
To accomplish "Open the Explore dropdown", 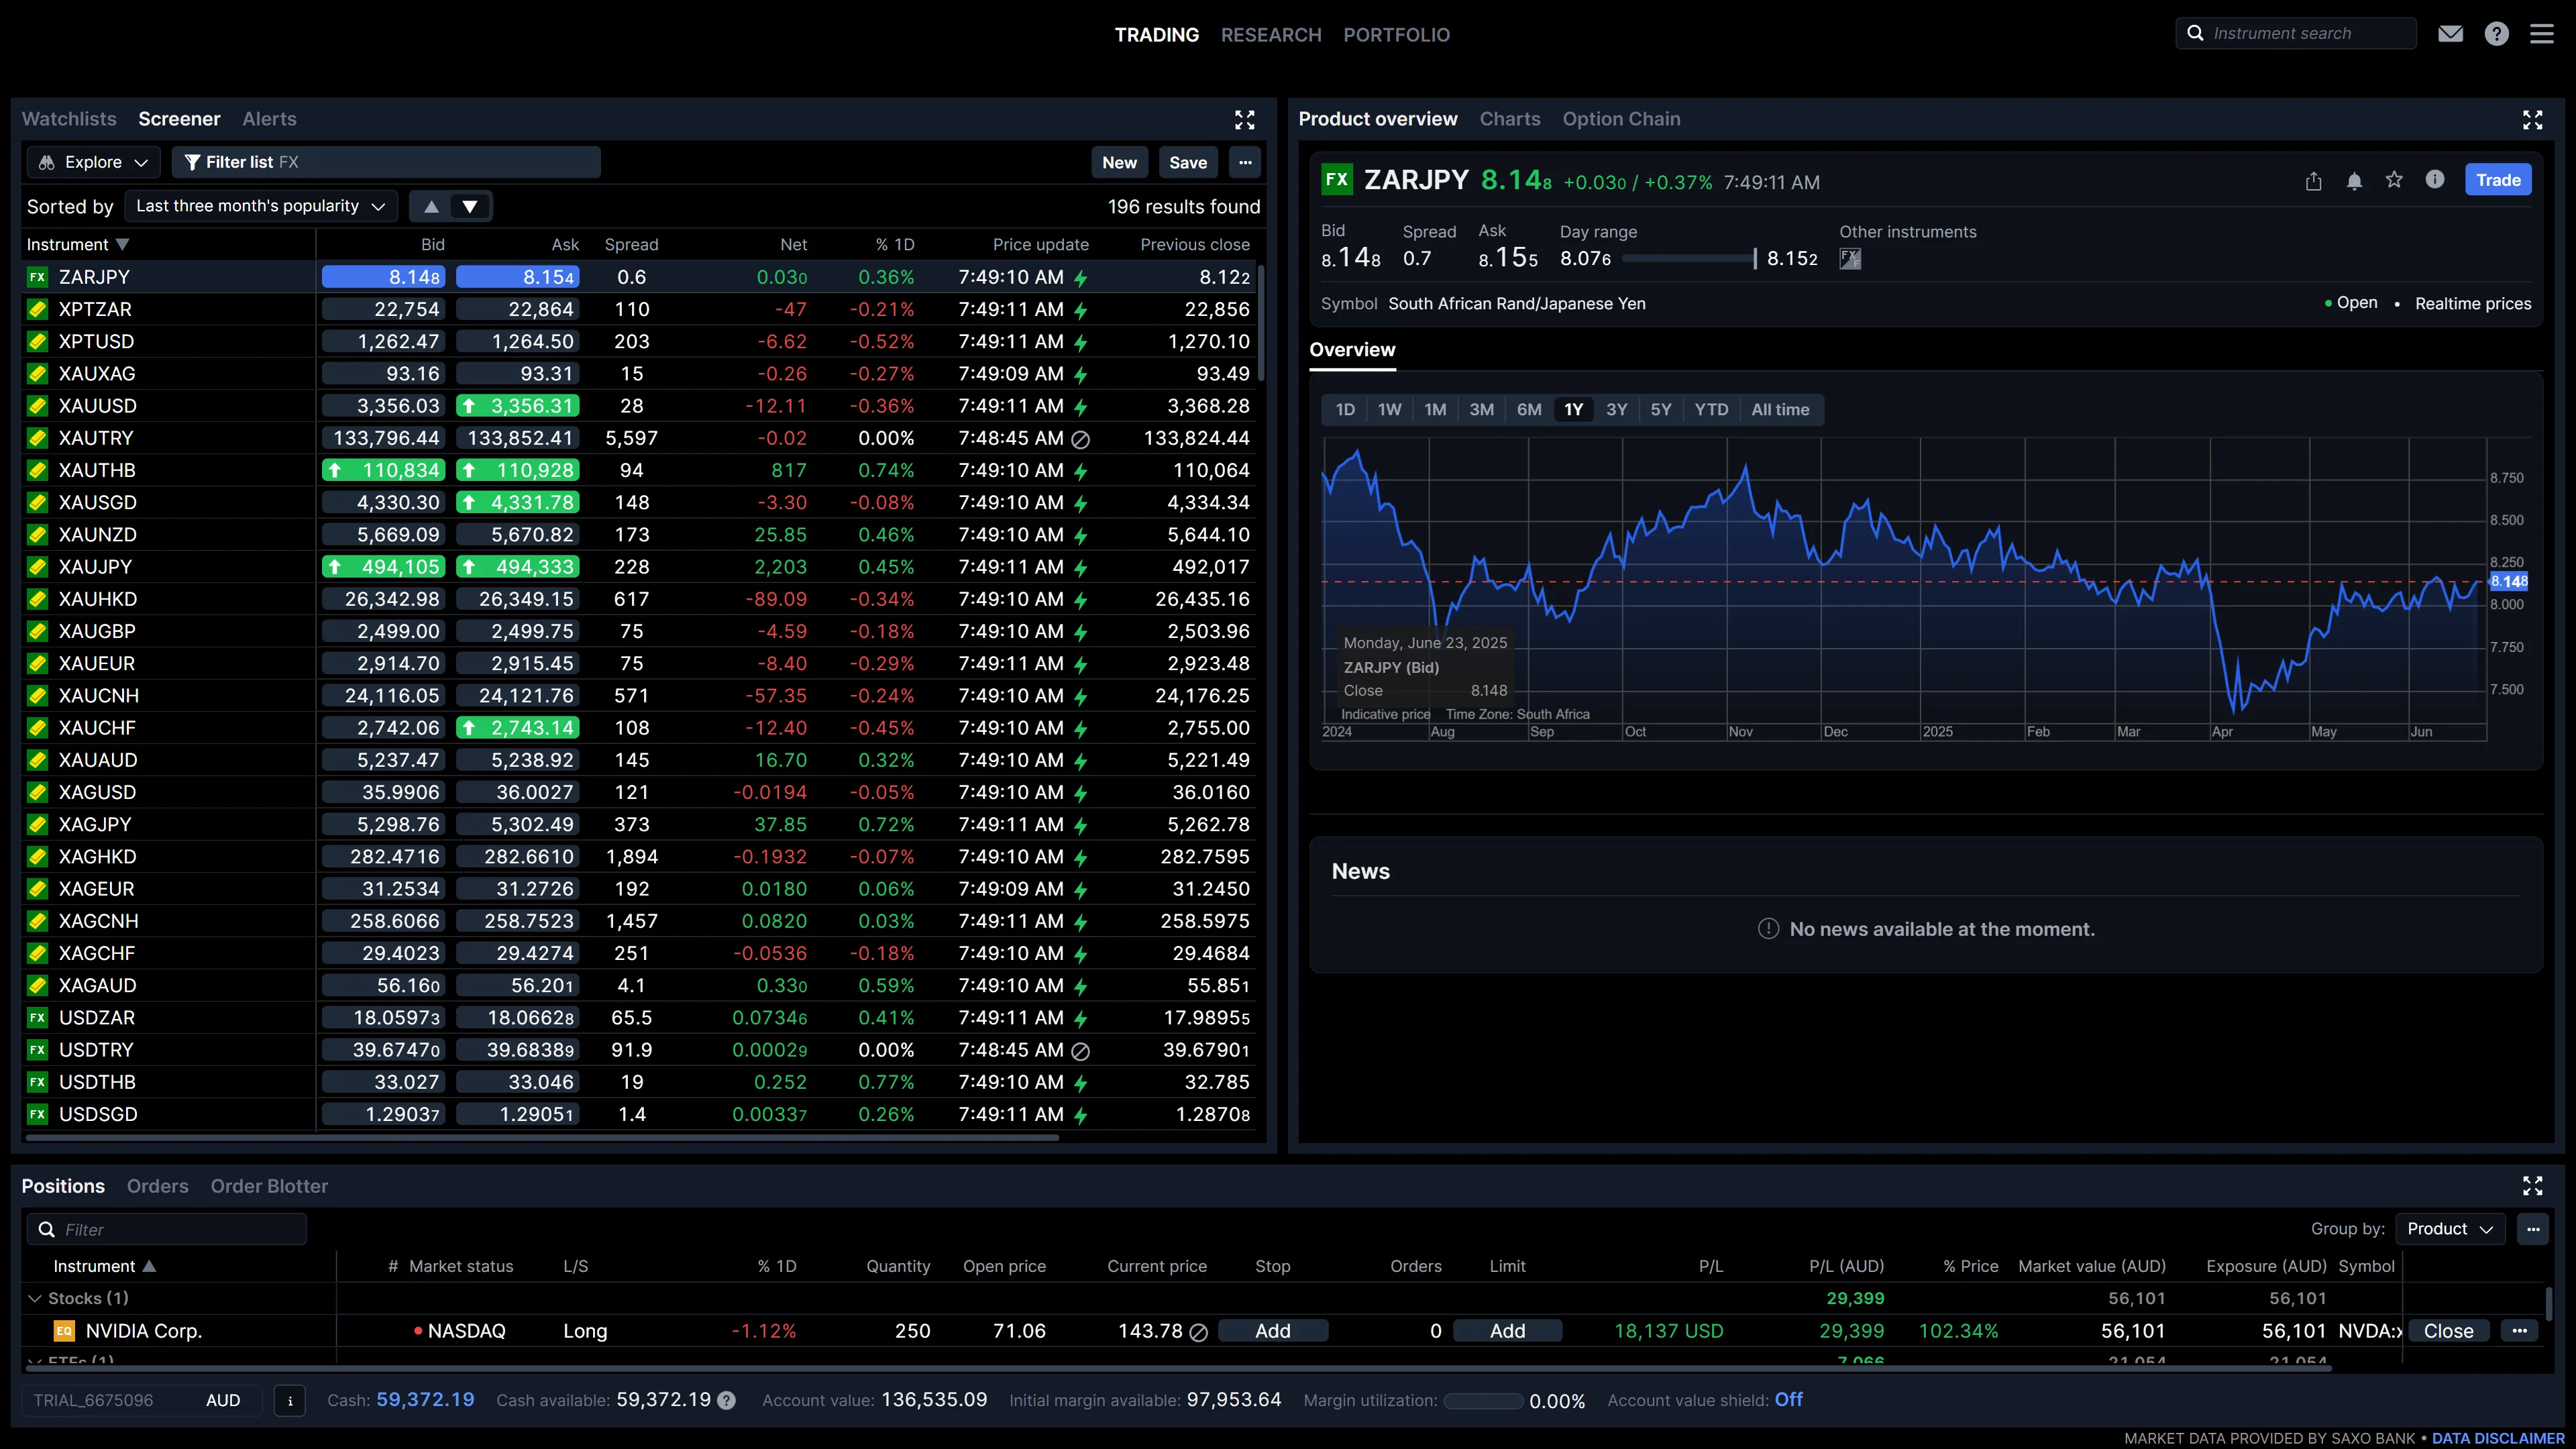I will click(x=93, y=162).
